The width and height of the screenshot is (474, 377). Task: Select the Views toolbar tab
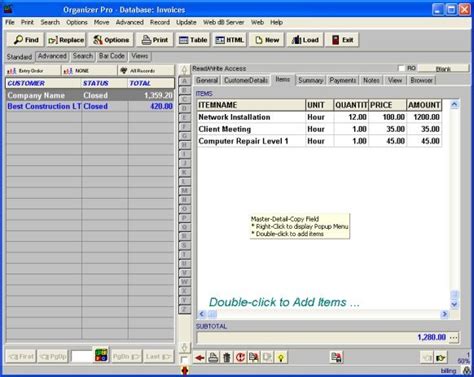coord(140,56)
